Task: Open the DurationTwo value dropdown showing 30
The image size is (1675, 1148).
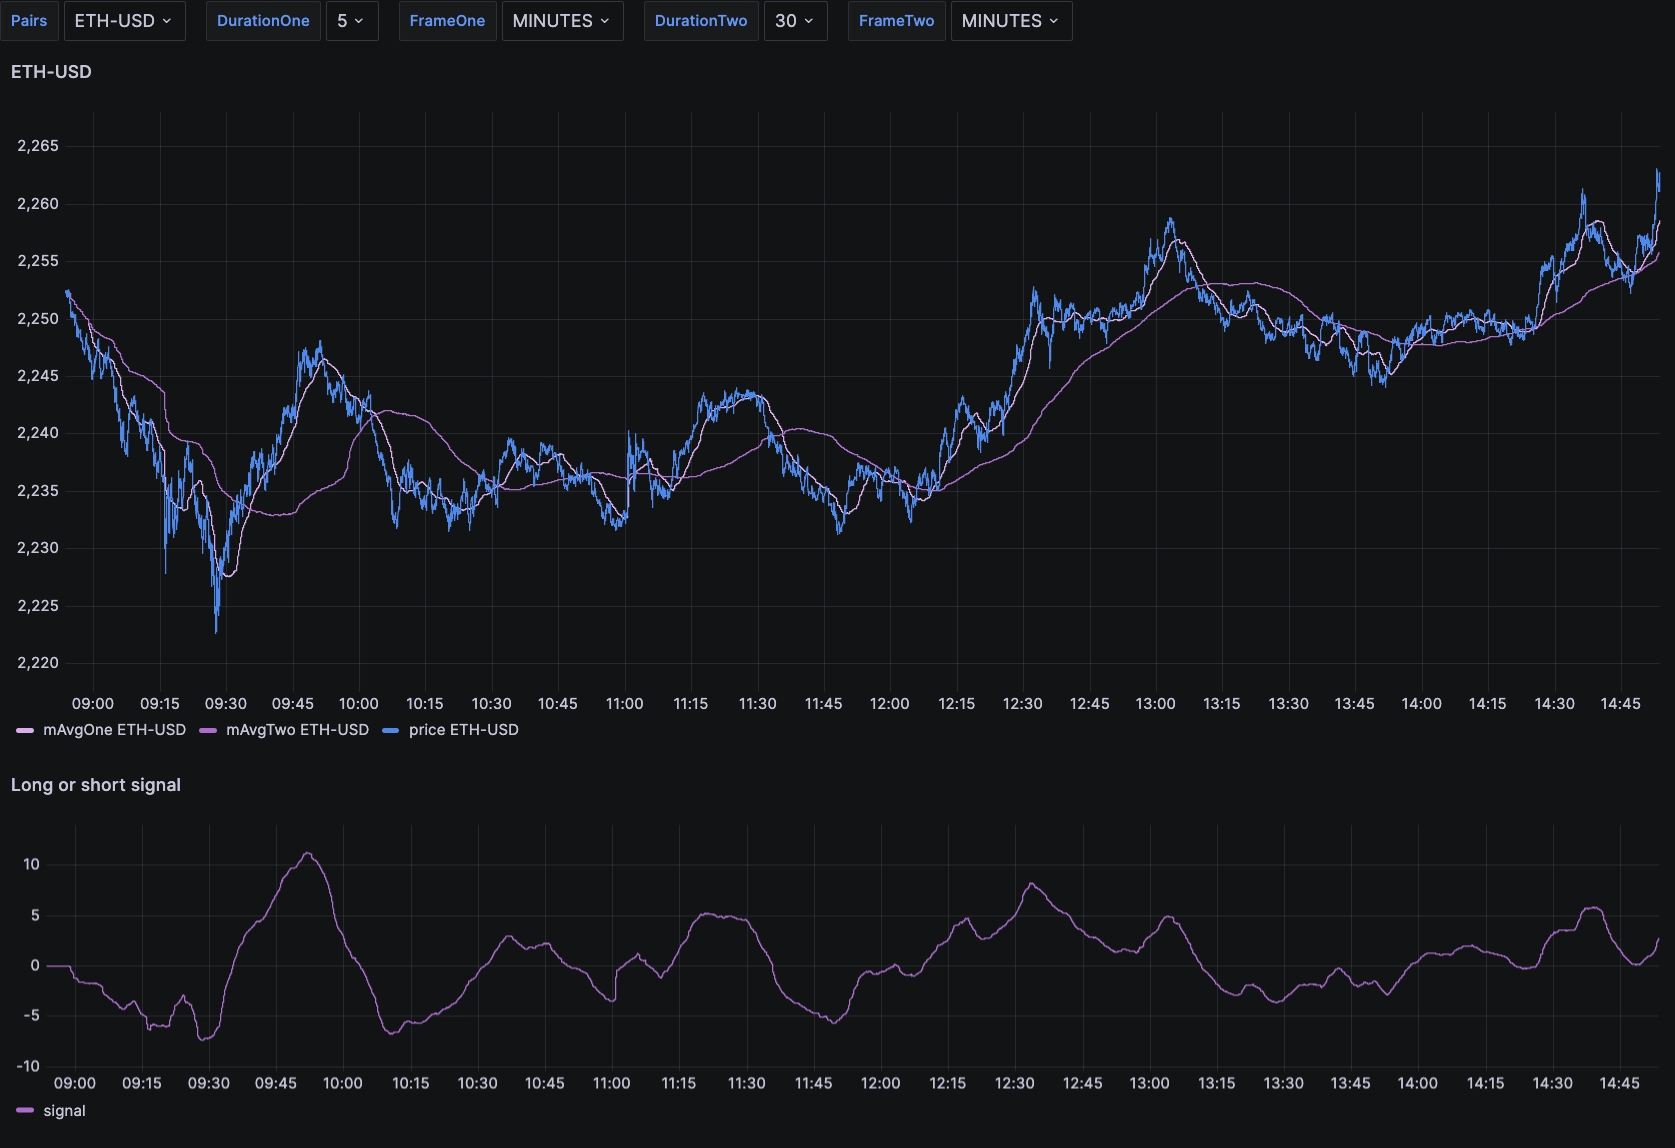Action: point(795,21)
